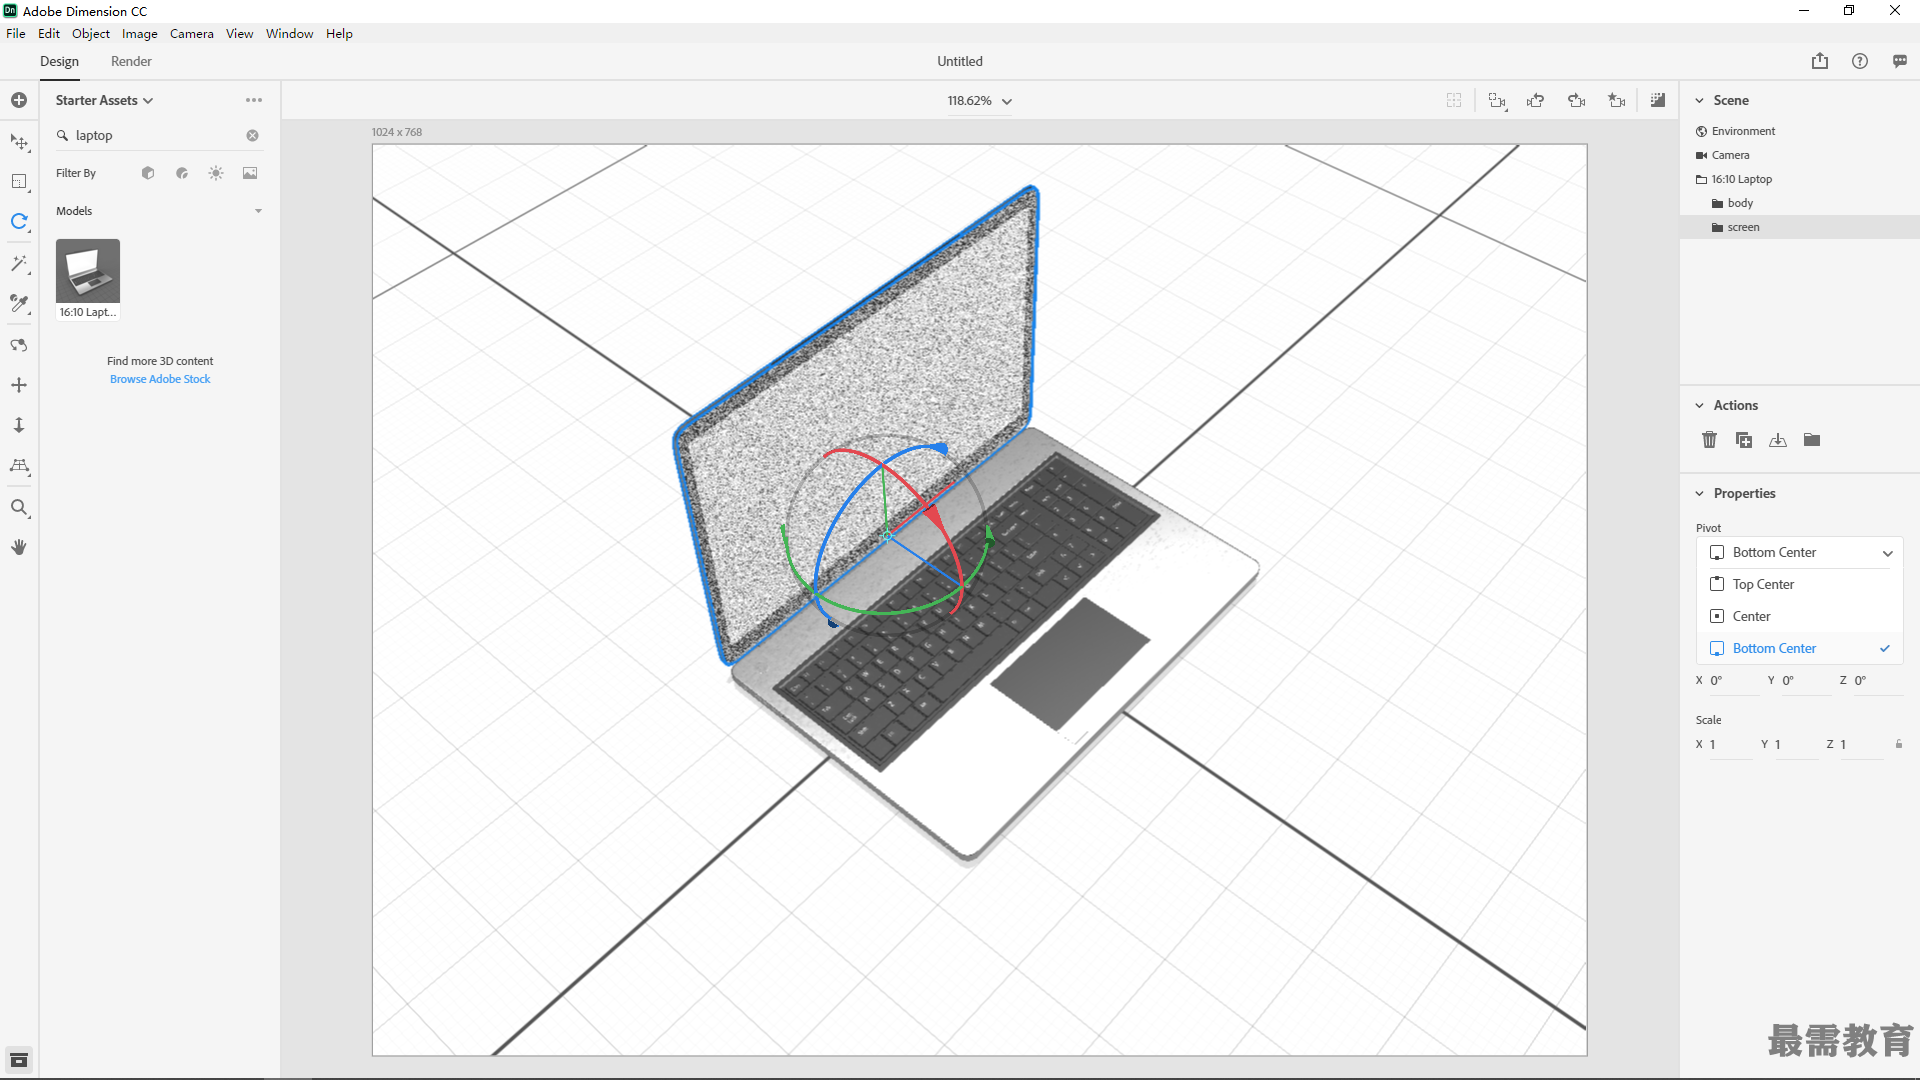Collapse the 16:10 Laptop group

pos(1702,180)
